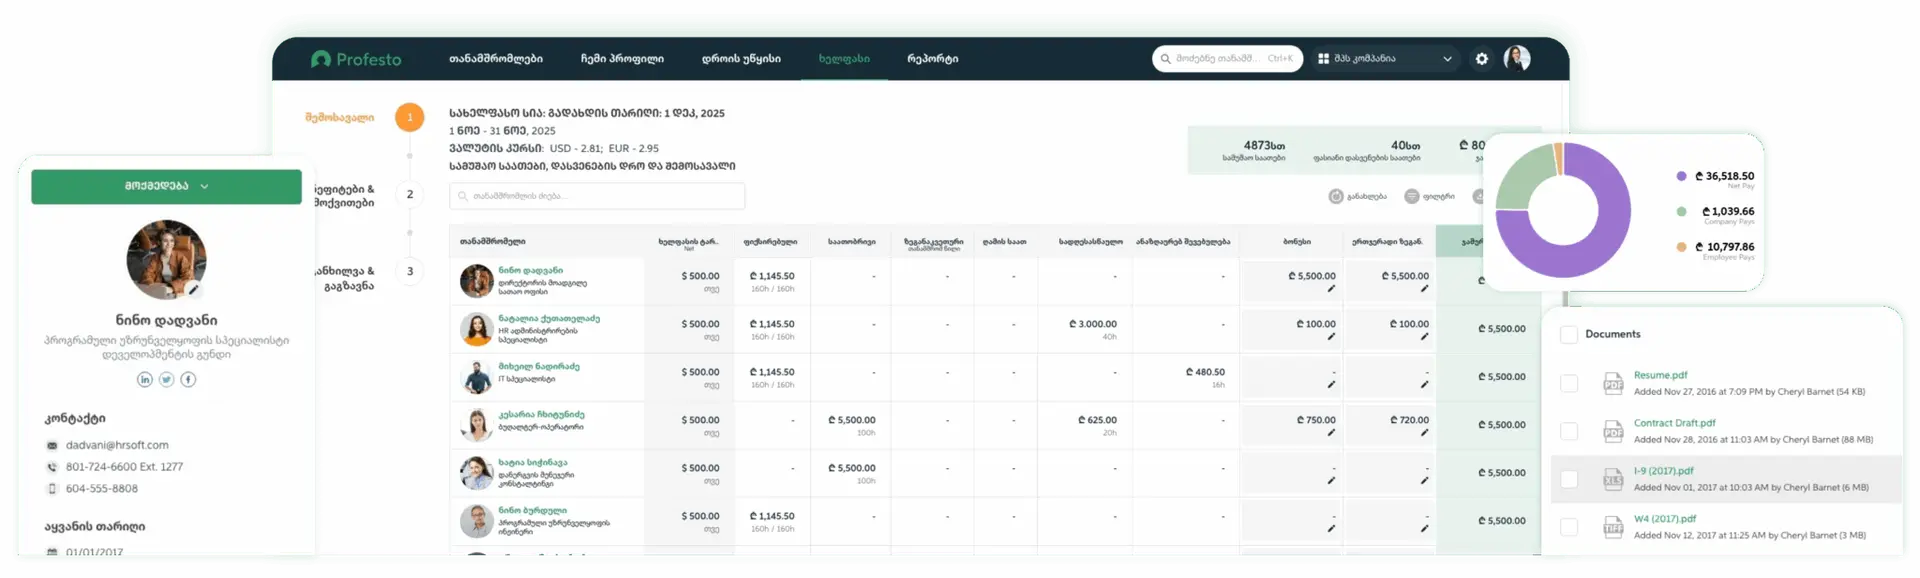The image size is (1920, 578).
Task: Click the LinkedIn icon under ნინო დადვანი
Action: tap(145, 379)
